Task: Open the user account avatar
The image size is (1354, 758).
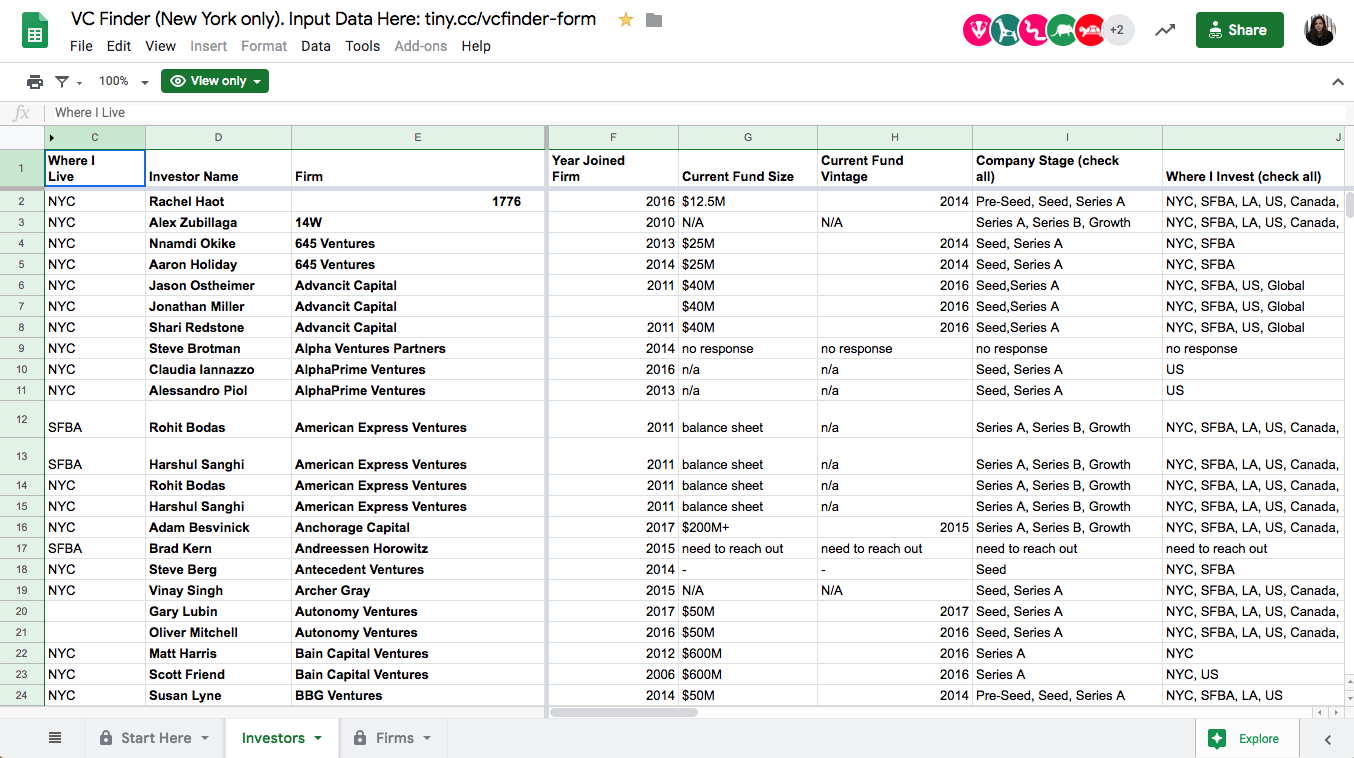Action: coord(1320,30)
